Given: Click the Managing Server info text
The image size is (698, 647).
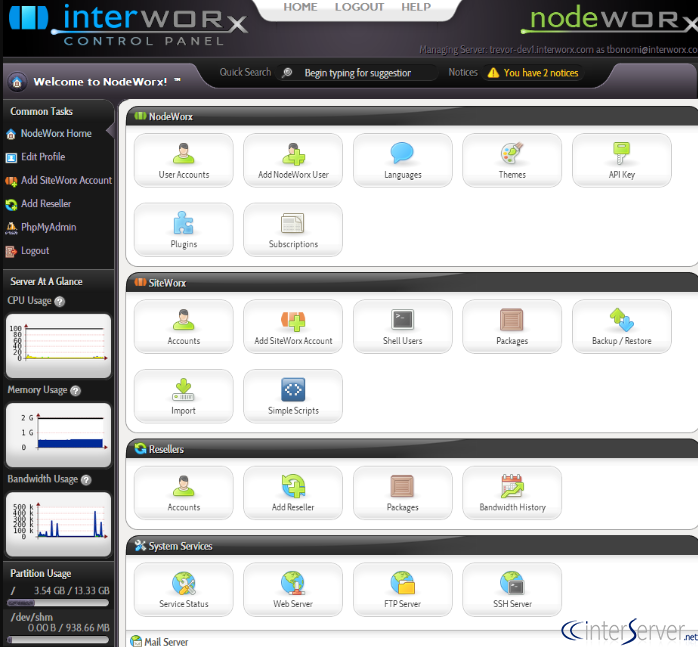Looking at the screenshot, I should coord(558,49).
